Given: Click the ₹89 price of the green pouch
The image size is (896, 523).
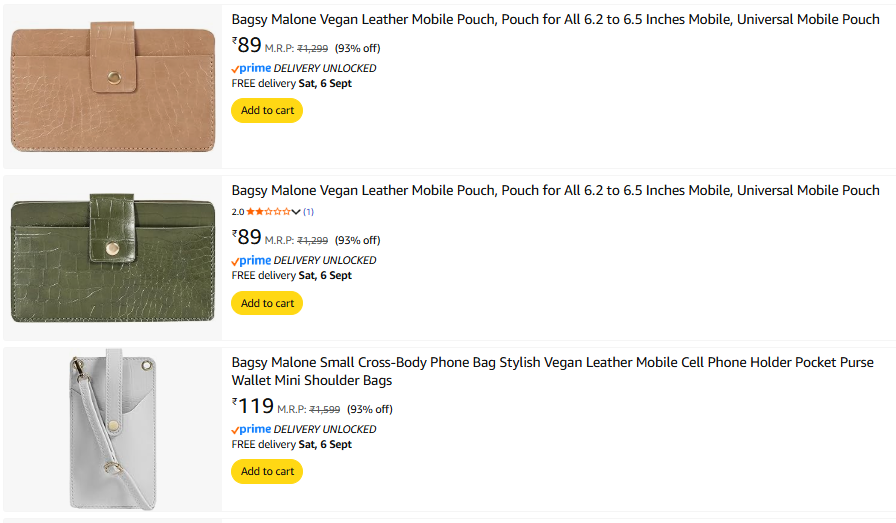Looking at the screenshot, I should (246, 237).
